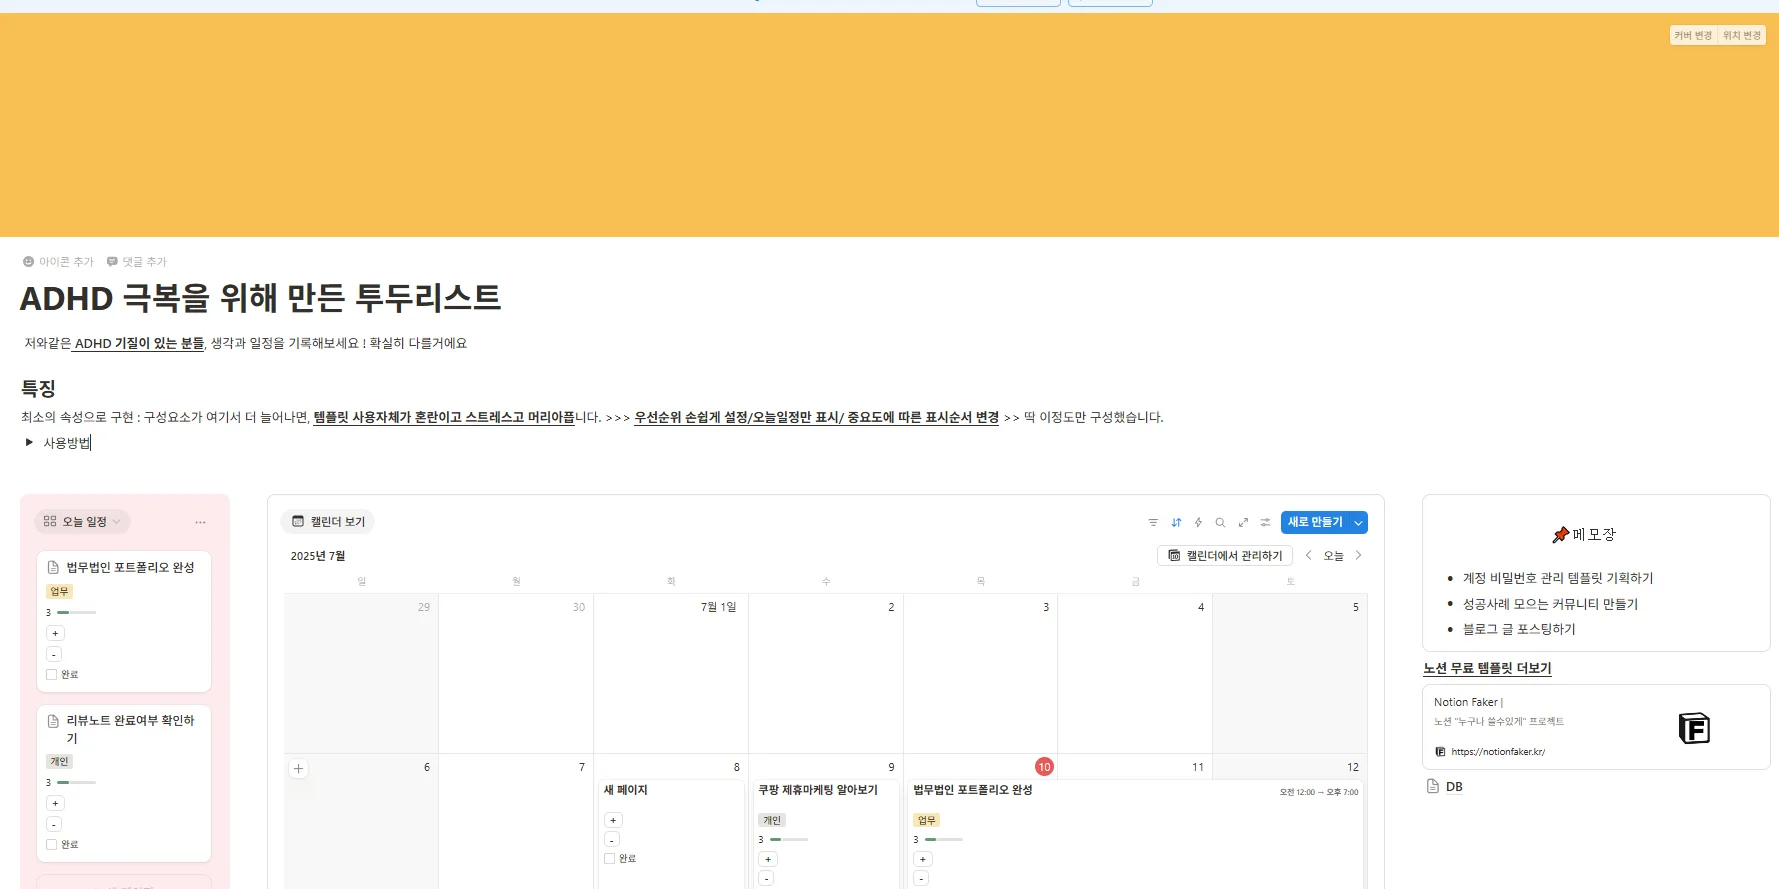Open the 새로 만들기 dropdown arrow
The width and height of the screenshot is (1779, 889).
(x=1358, y=523)
